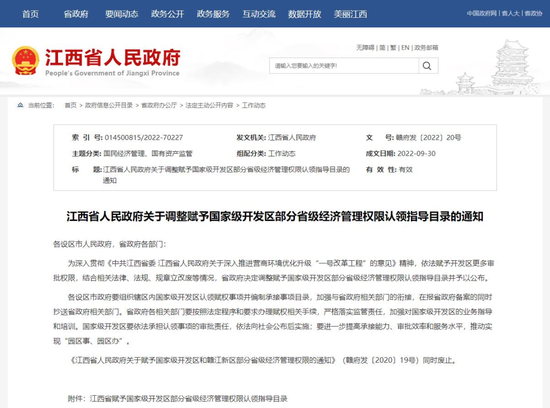Click 工作动态 breadcrumb link
The height and width of the screenshot is (408, 550).
coord(254,105)
